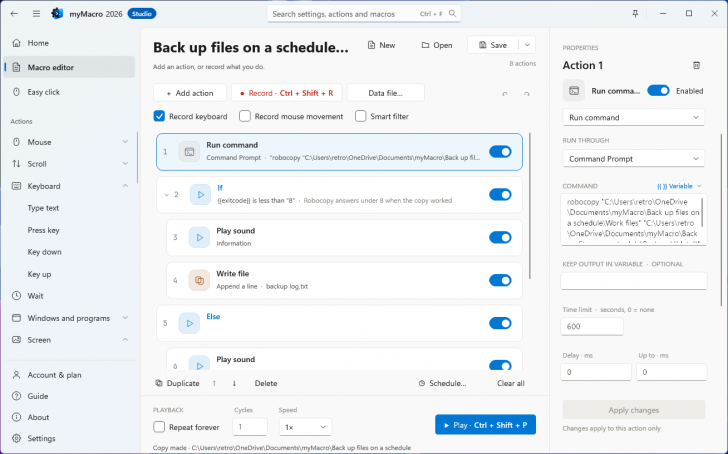The height and width of the screenshot is (454, 728).
Task: Open the Schedule dialog
Action: coord(442,383)
